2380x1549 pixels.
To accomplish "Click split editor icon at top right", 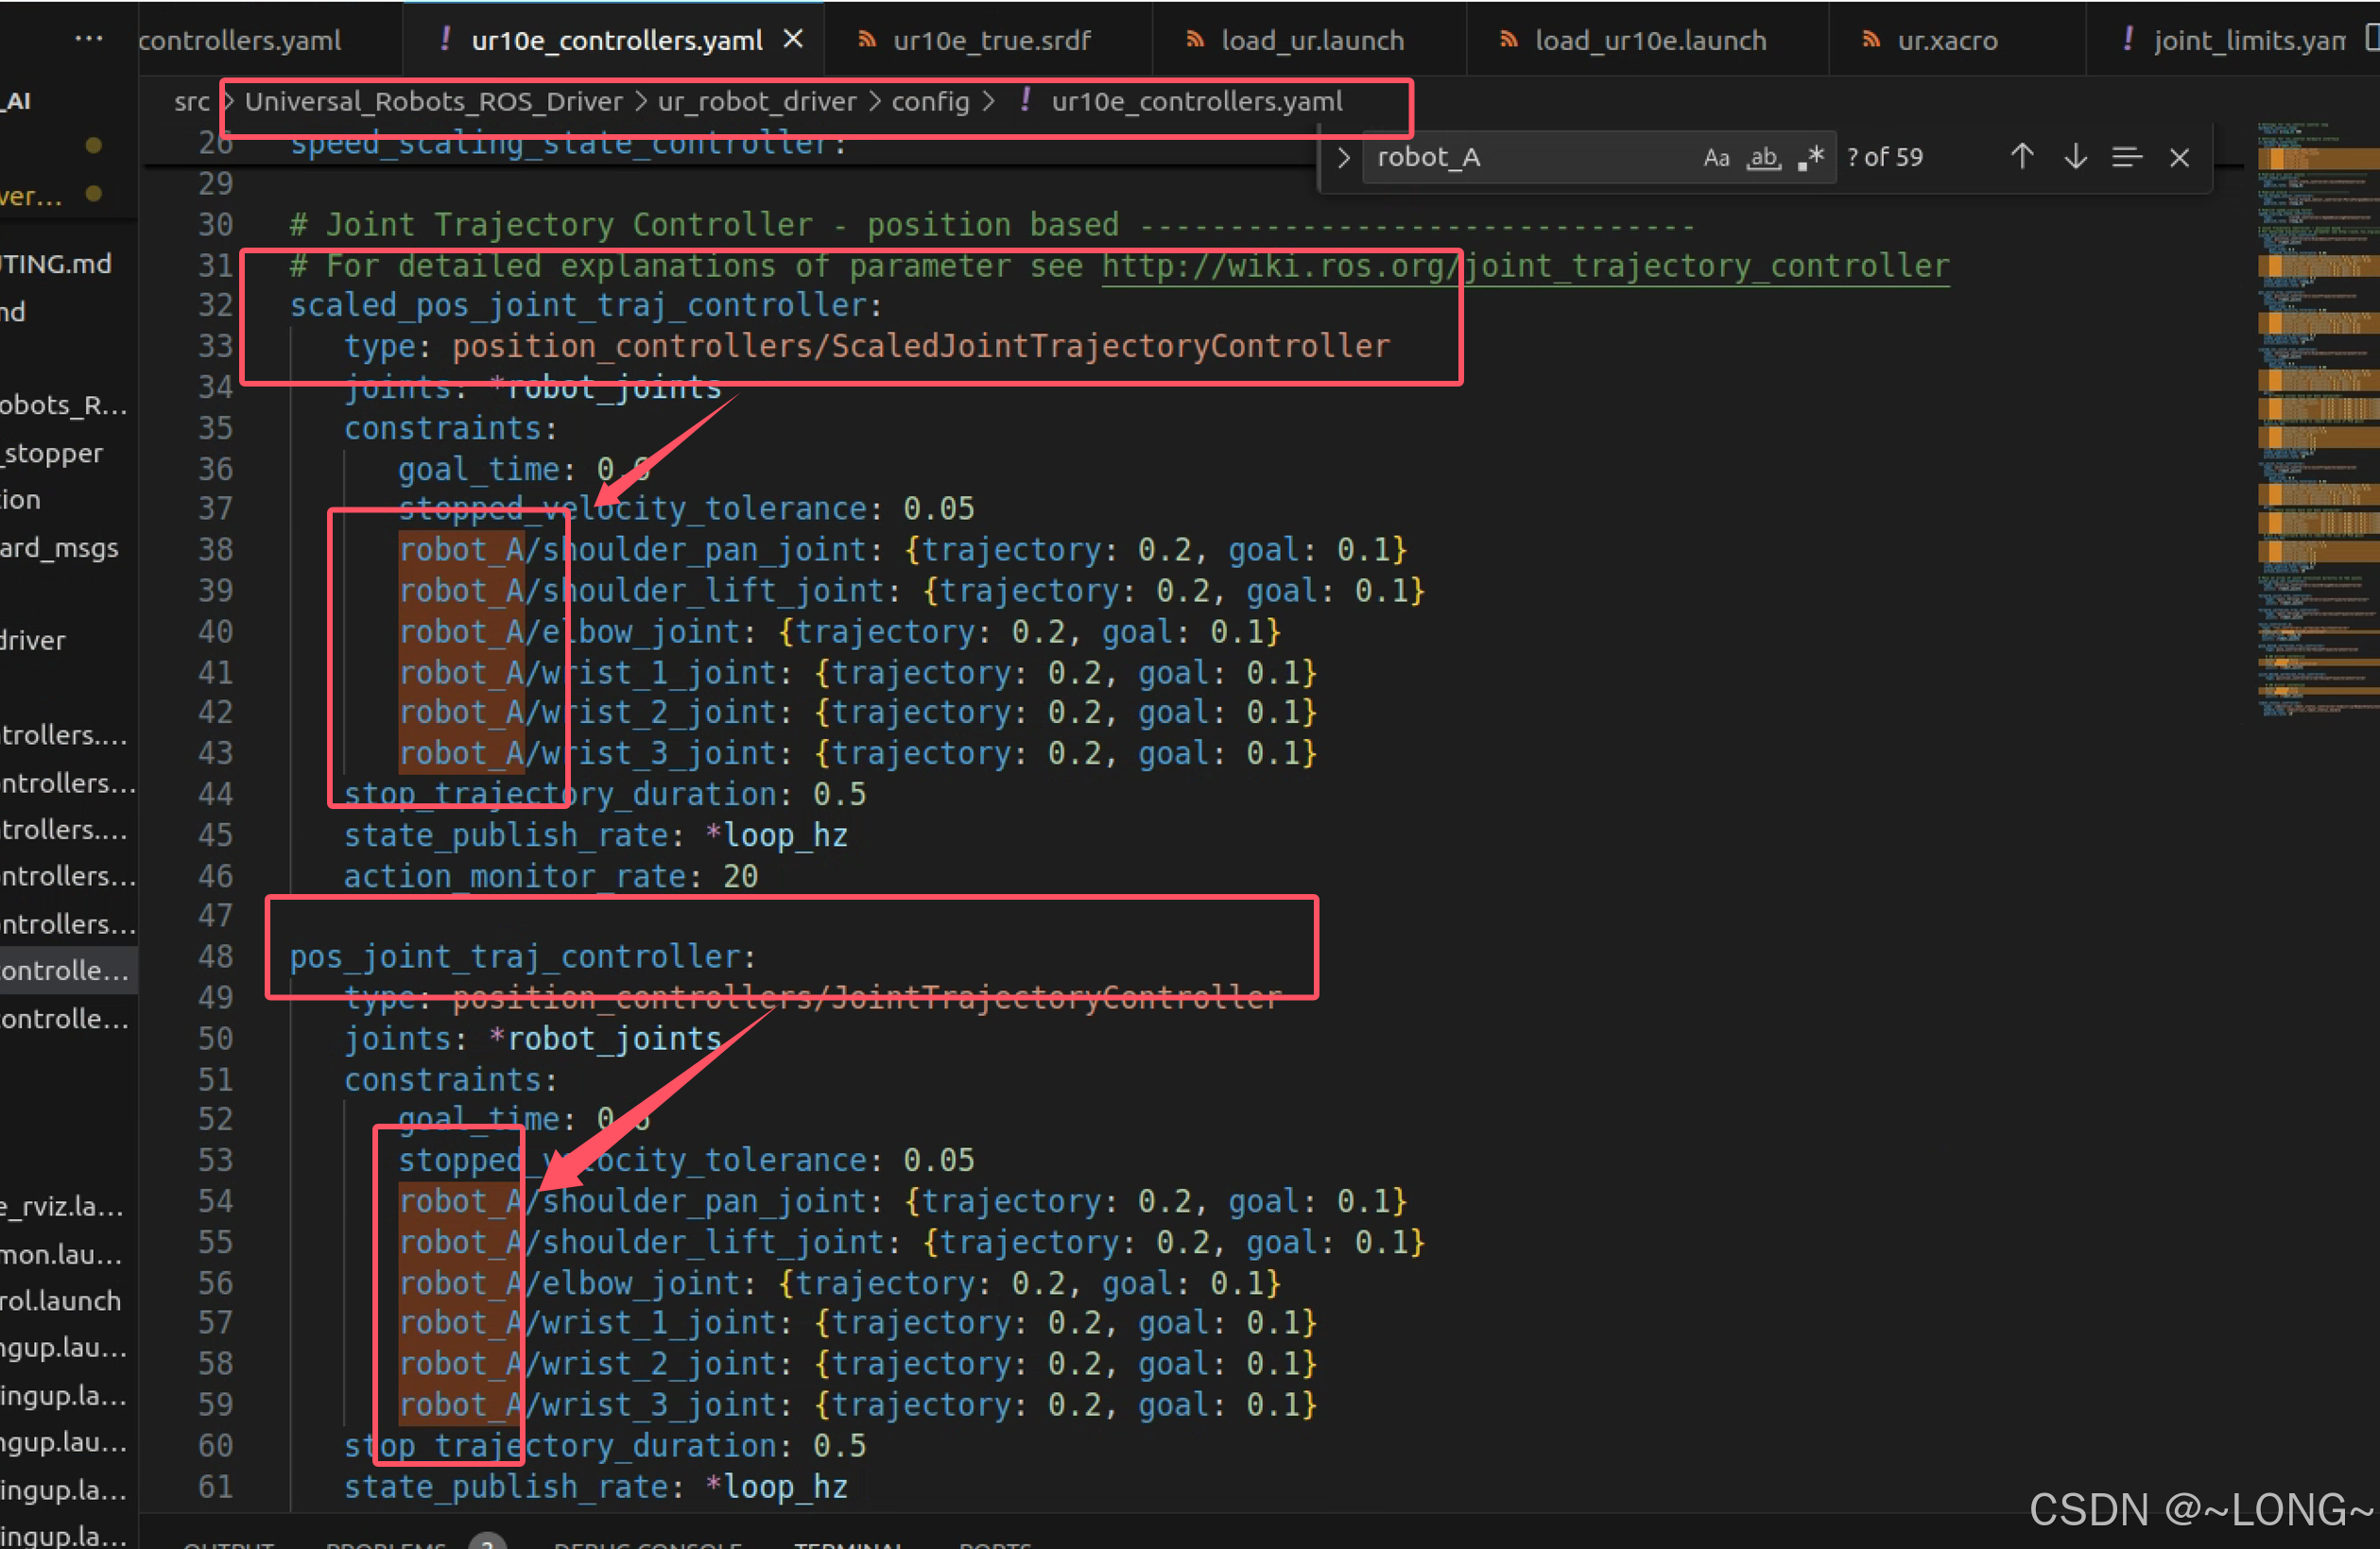I will pos(2372,38).
